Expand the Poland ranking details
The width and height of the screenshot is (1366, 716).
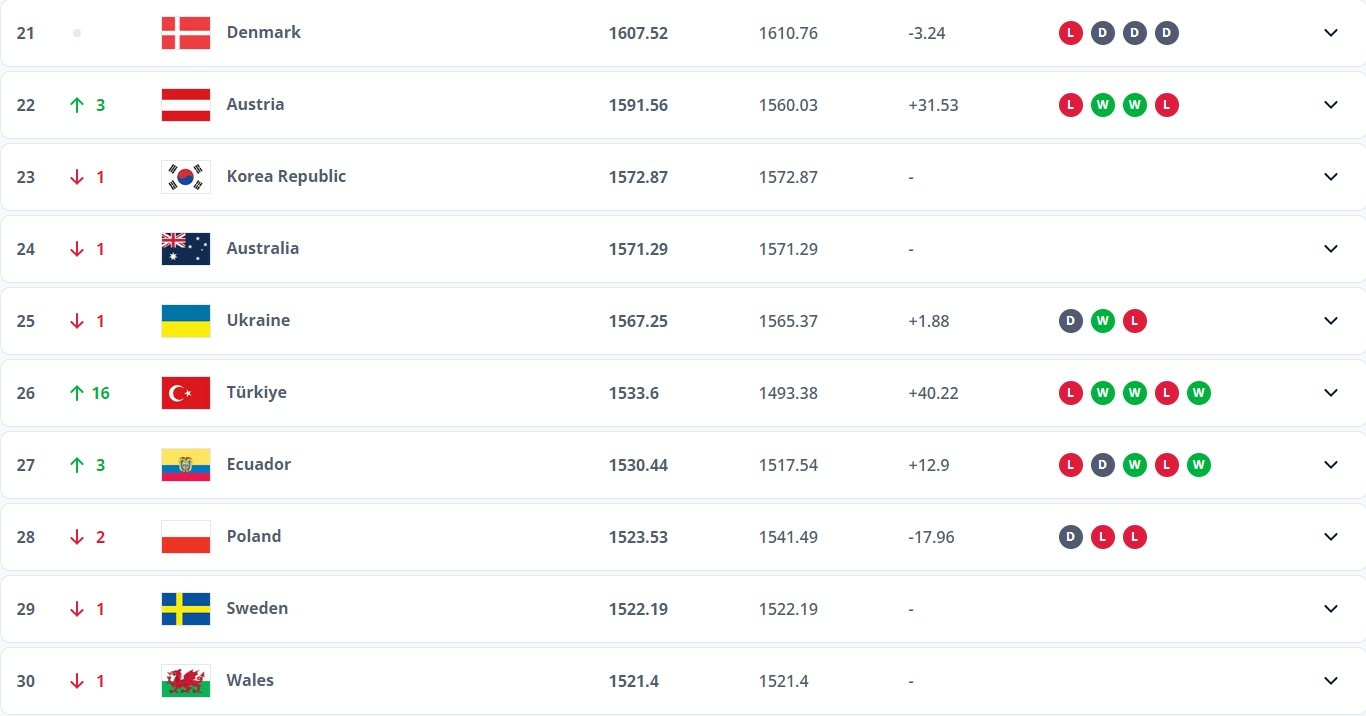(1331, 537)
